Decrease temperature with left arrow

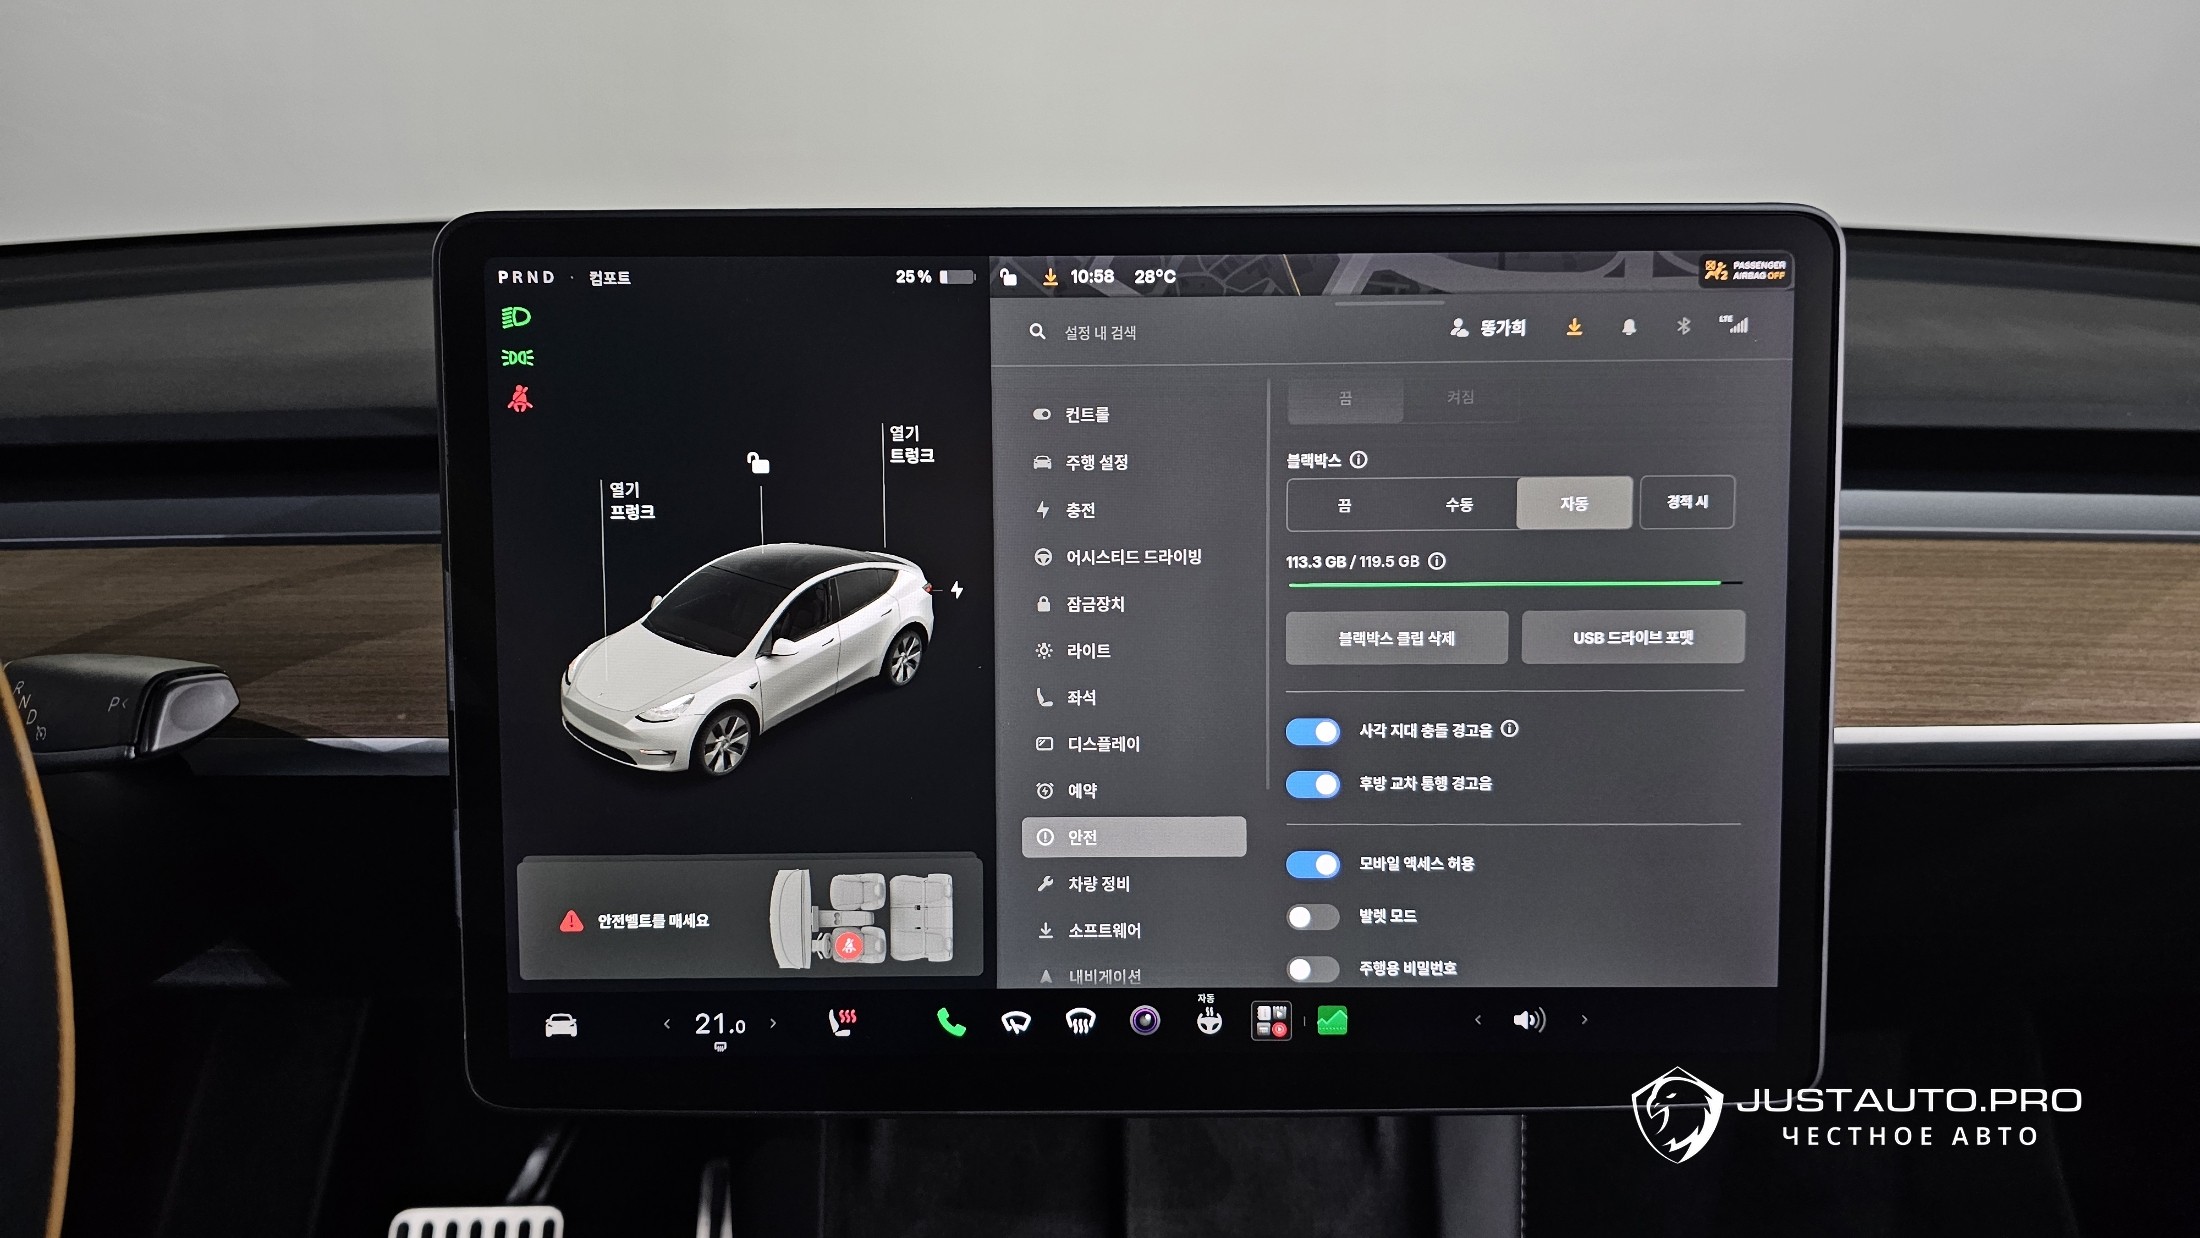point(667,1023)
